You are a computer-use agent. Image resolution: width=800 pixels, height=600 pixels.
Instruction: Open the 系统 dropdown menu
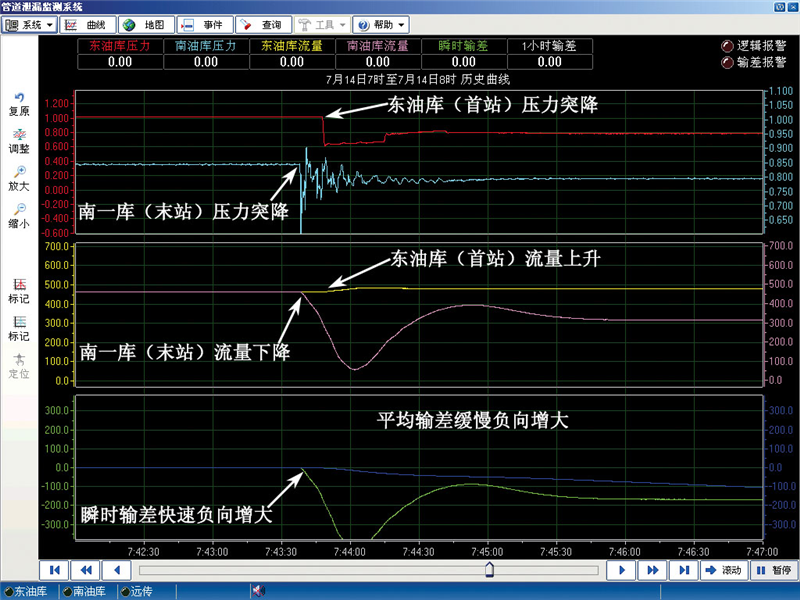[x=29, y=24]
